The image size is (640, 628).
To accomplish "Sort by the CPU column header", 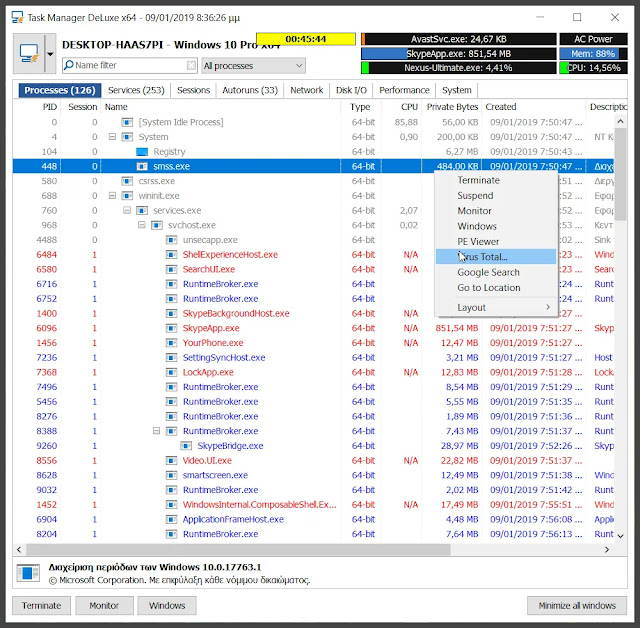I will (x=409, y=107).
